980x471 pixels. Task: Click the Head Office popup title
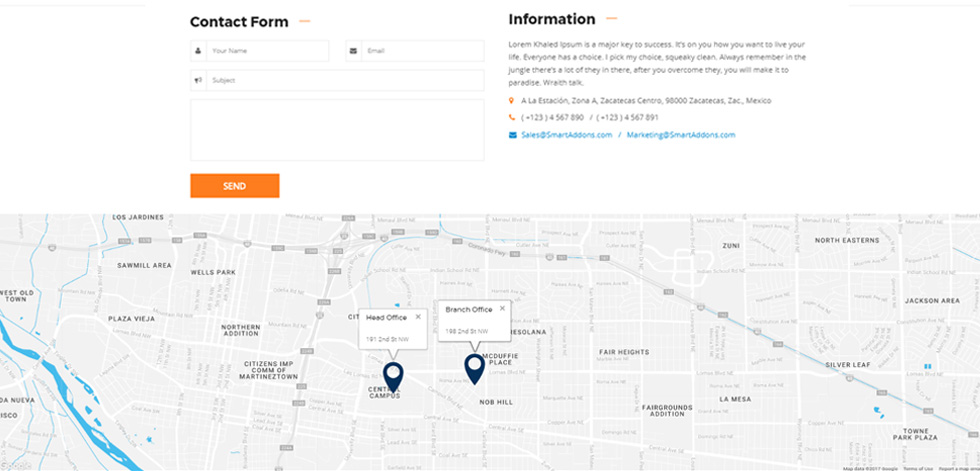(x=386, y=317)
